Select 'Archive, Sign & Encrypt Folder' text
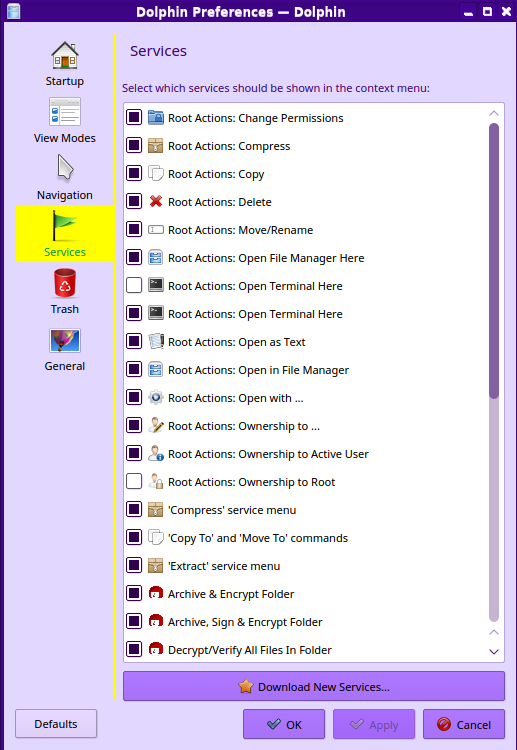The height and width of the screenshot is (750, 517). 245,622
